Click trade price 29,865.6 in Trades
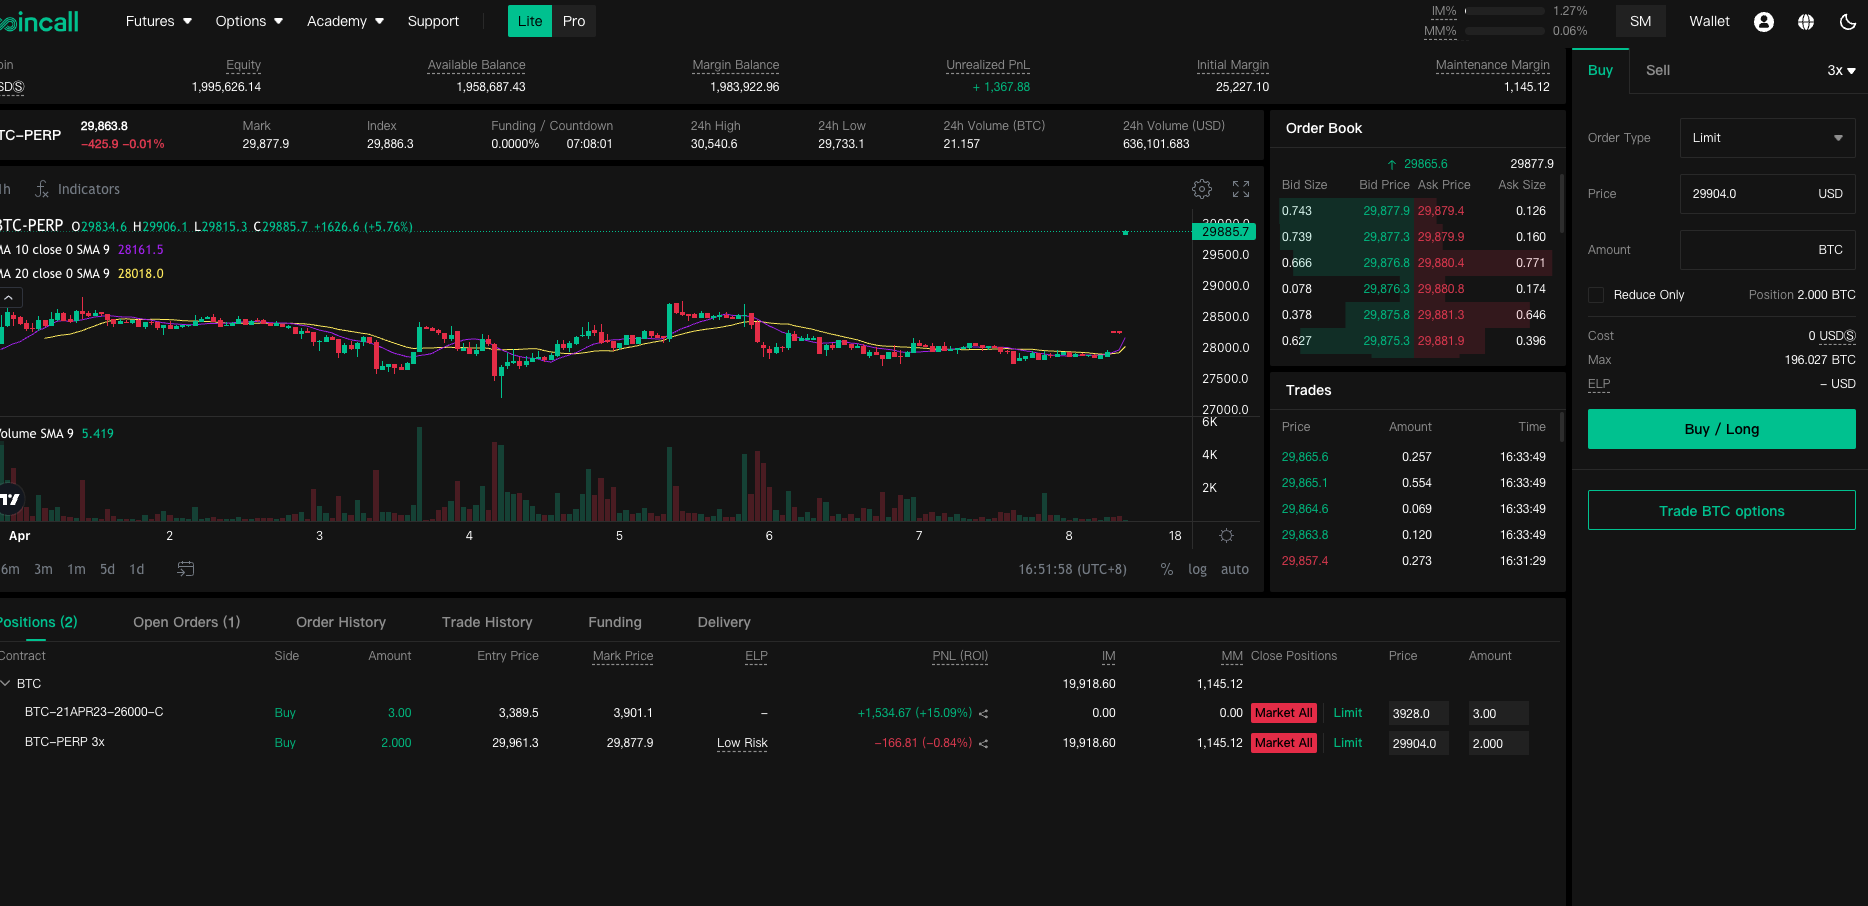 (1305, 457)
